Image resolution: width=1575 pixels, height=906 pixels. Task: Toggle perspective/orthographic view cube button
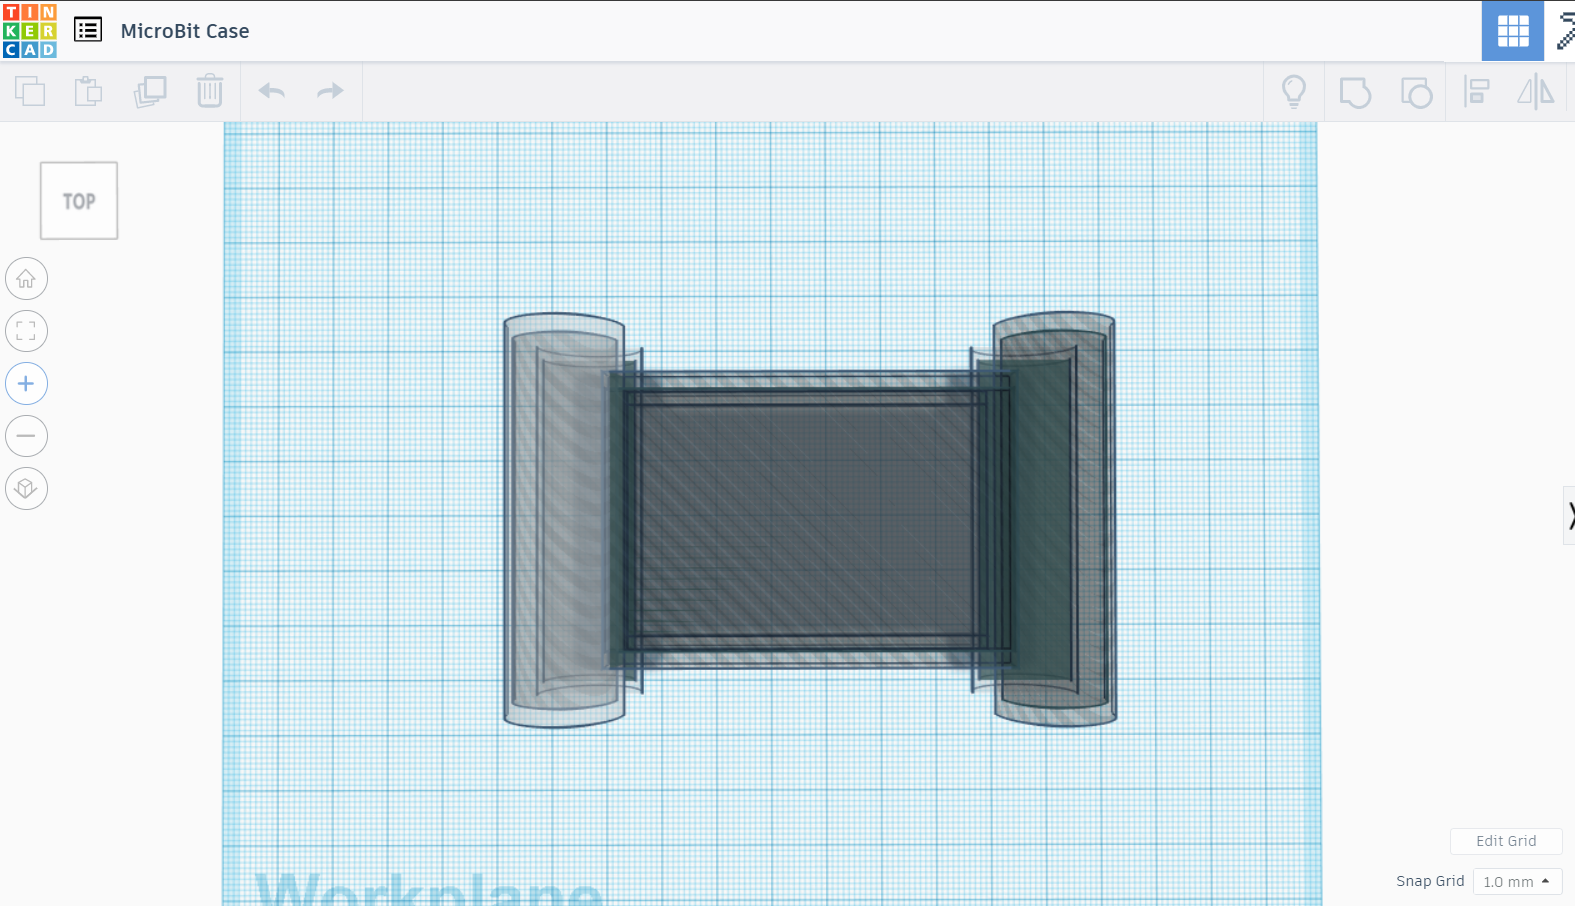27,489
